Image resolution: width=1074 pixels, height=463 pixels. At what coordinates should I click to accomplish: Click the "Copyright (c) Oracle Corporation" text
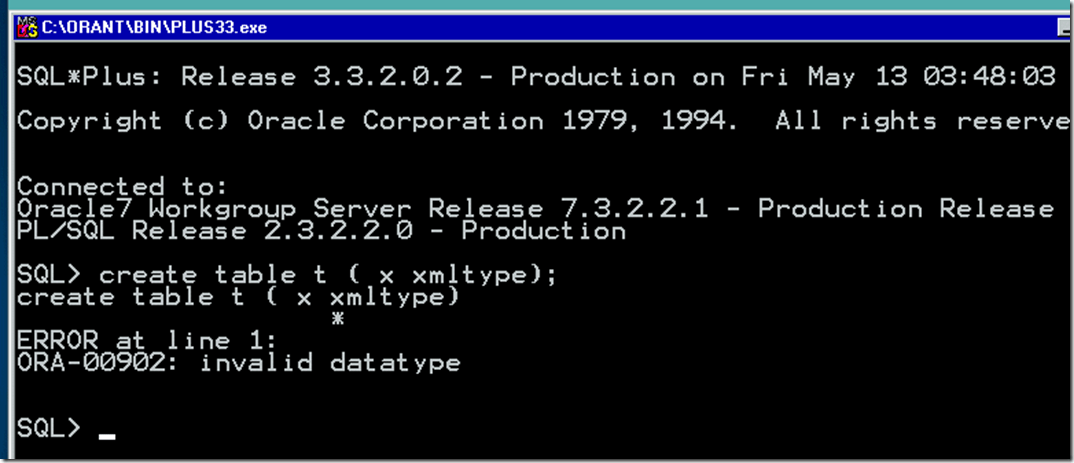point(280,121)
